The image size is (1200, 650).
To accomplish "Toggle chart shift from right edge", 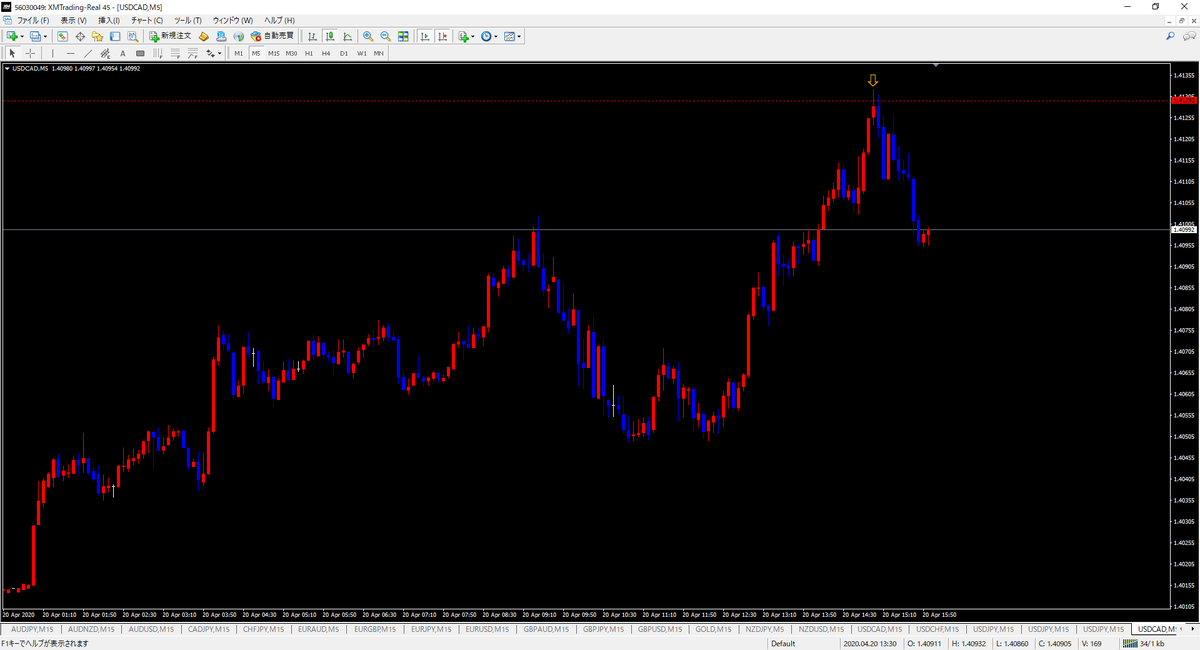I will point(442,36).
